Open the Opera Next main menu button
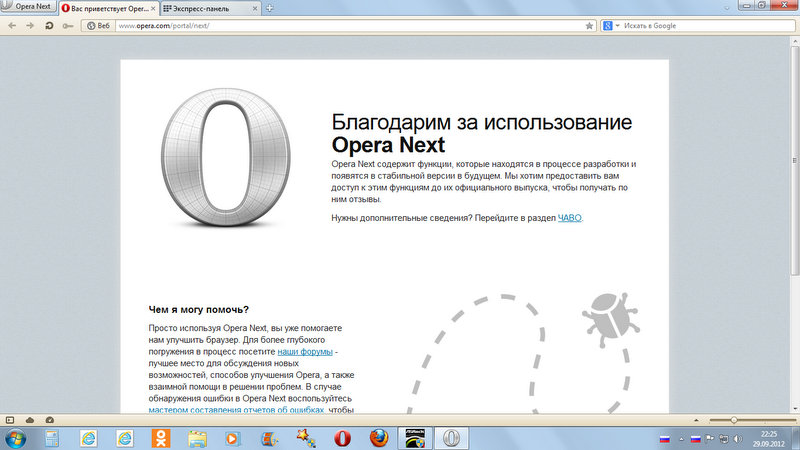Viewport: 800px width, 450px height. pyautogui.click(x=28, y=6)
